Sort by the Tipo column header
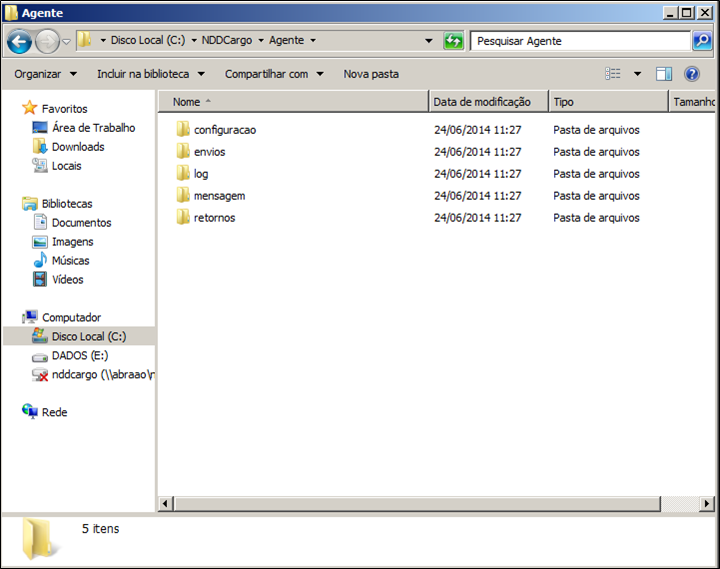 (608, 101)
